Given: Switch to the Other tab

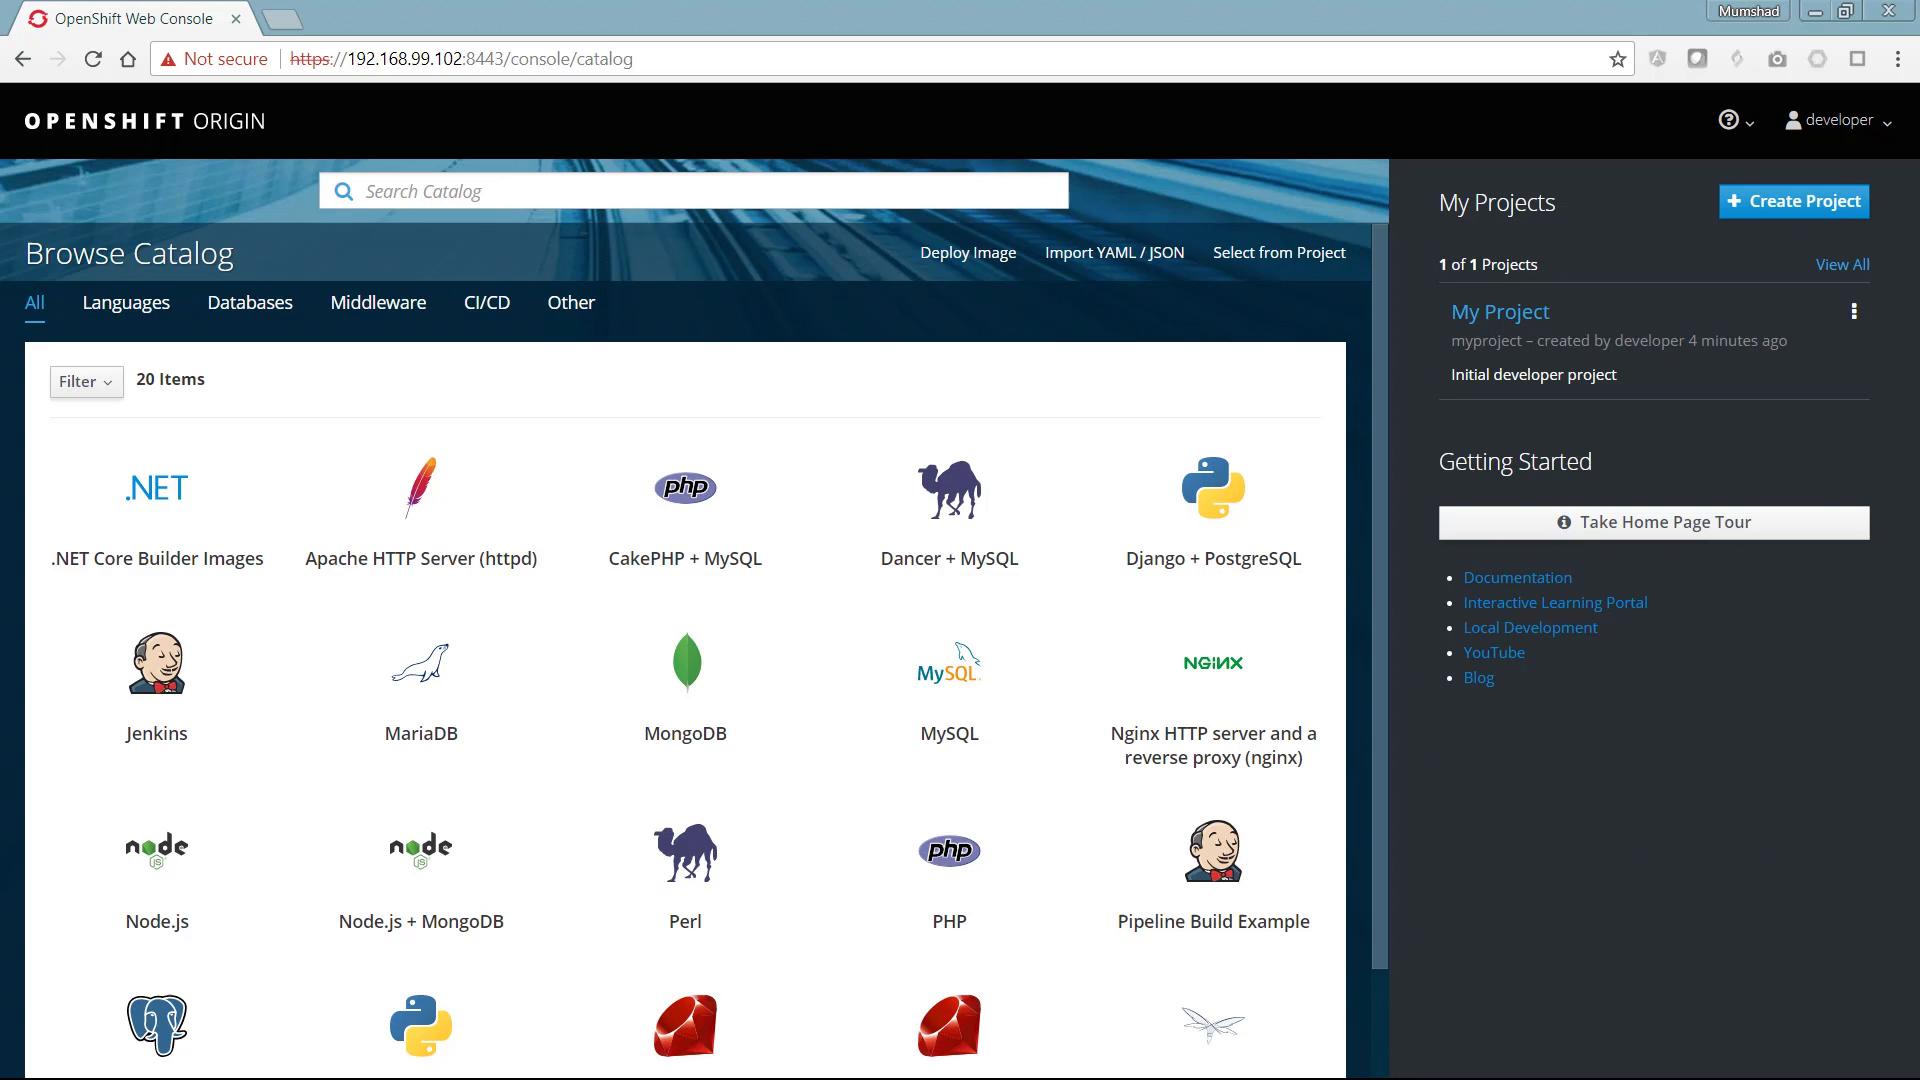Looking at the screenshot, I should 571,302.
